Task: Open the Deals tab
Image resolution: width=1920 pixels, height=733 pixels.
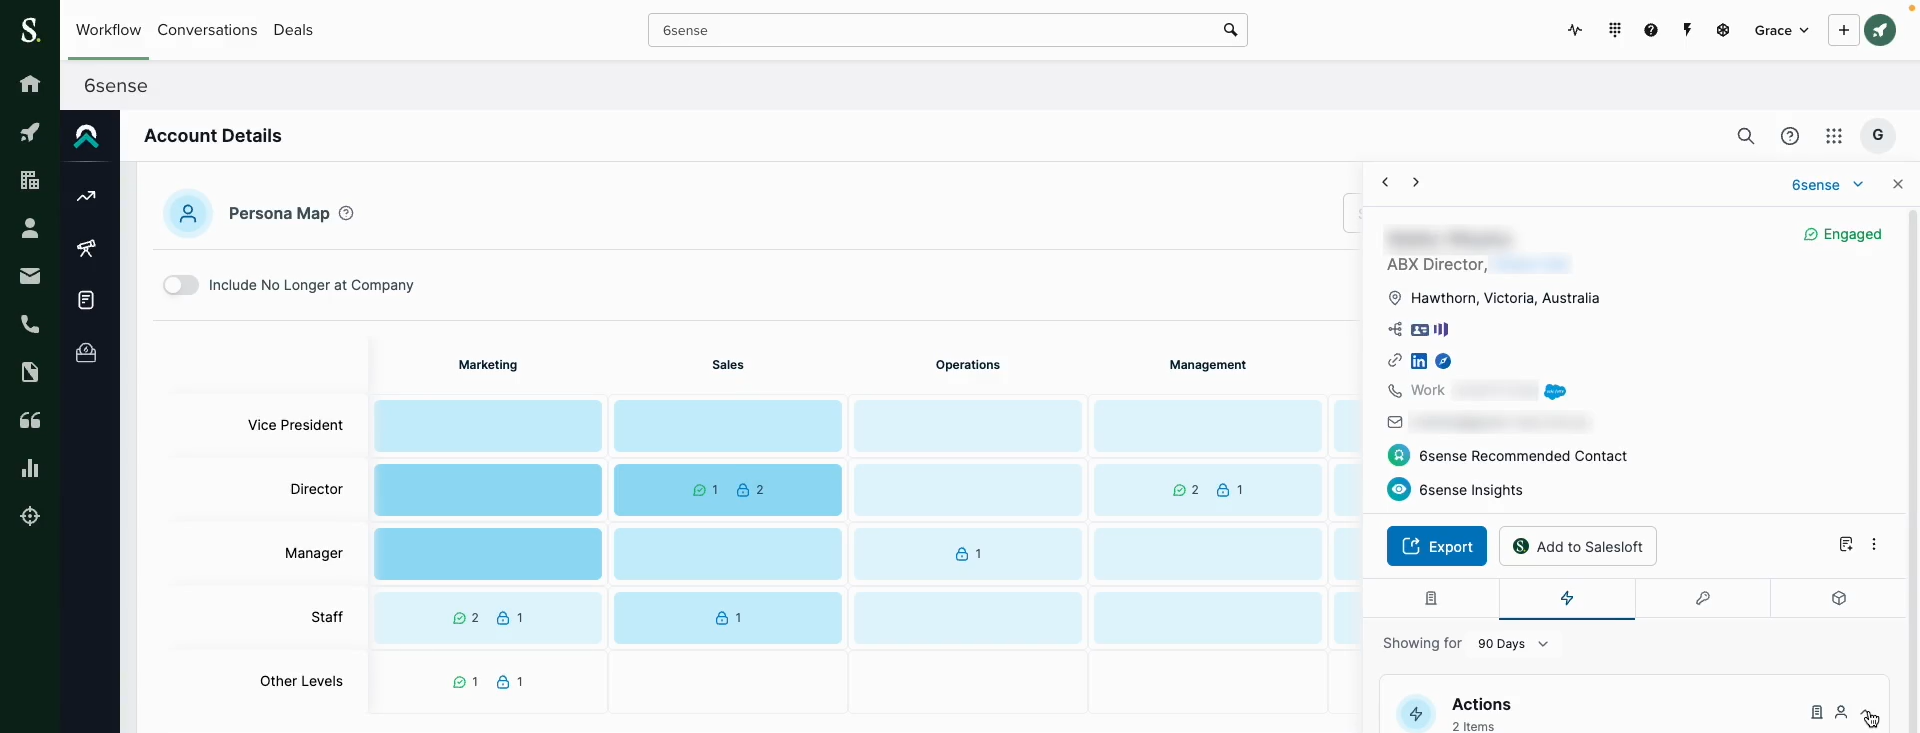Action: (x=293, y=30)
